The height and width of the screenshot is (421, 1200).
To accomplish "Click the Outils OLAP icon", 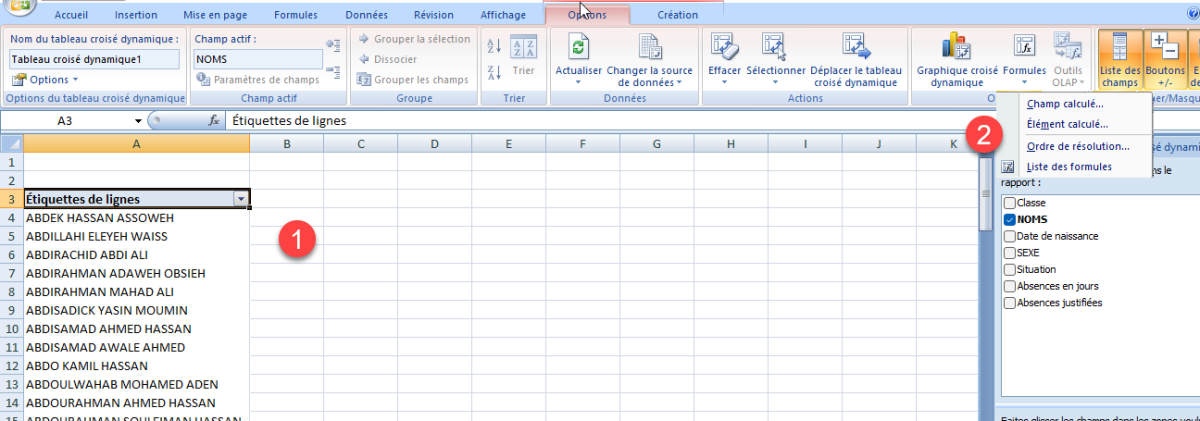I will [x=1068, y=47].
